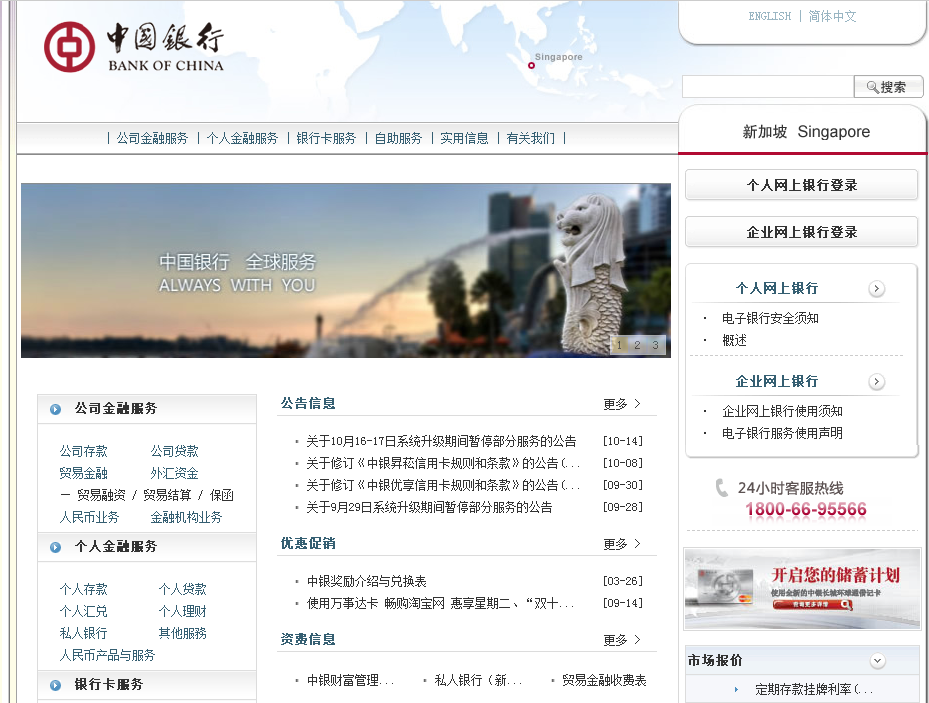This screenshot has height=703, width=929.
Task: Click the round arrow icon next to 企业网上银行
Action: (877, 382)
